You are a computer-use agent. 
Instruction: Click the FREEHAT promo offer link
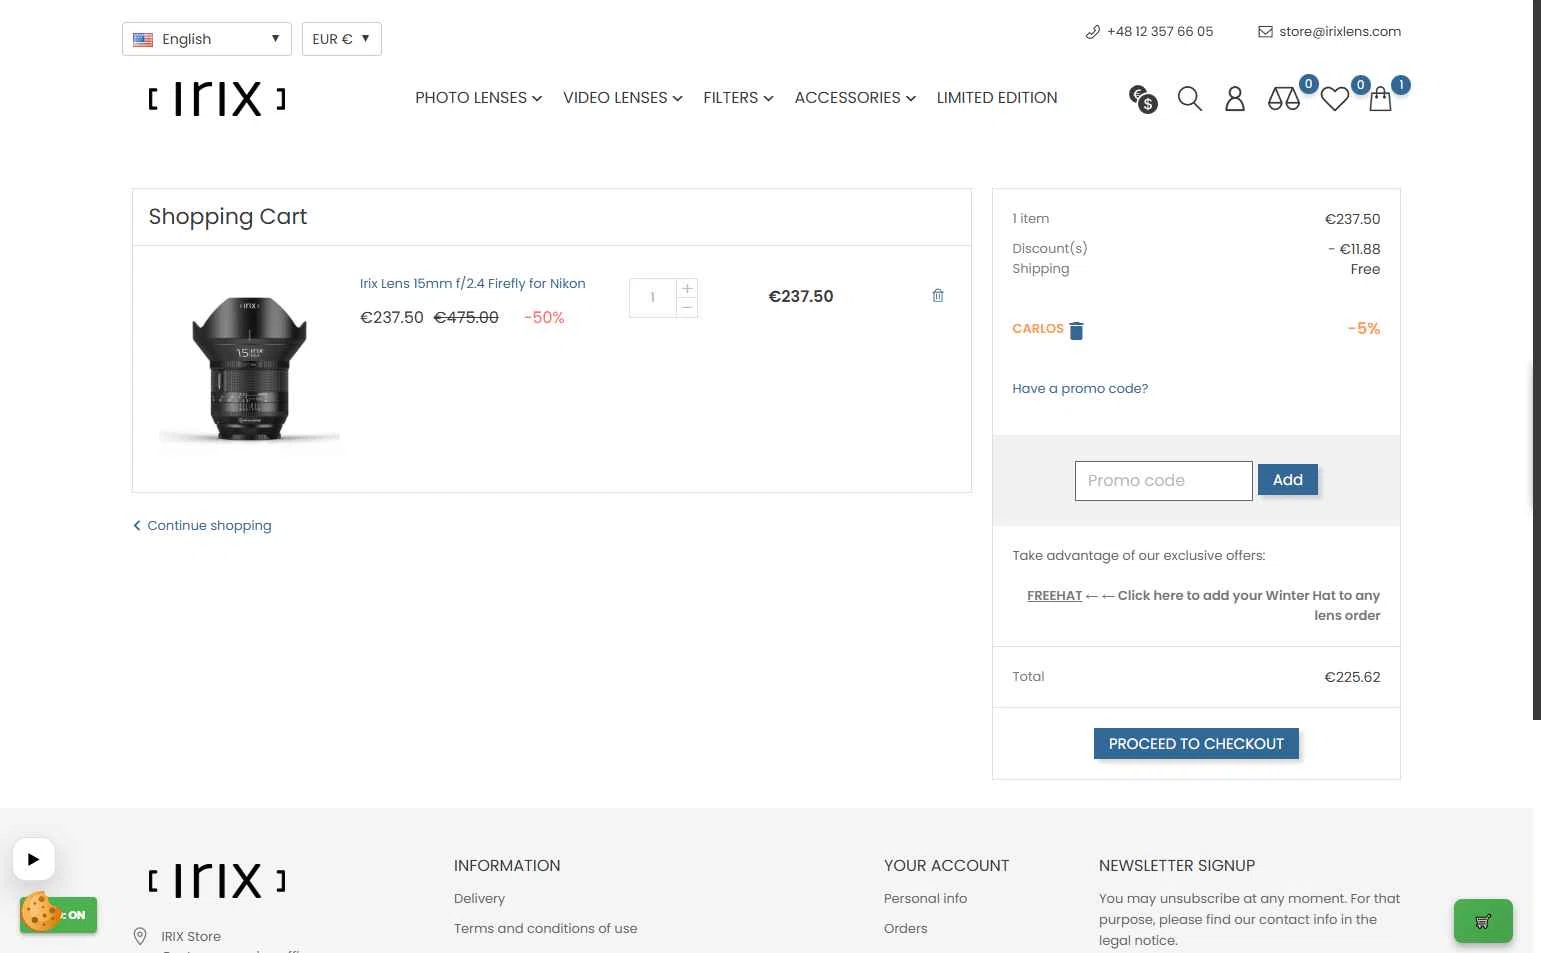pyautogui.click(x=1054, y=596)
